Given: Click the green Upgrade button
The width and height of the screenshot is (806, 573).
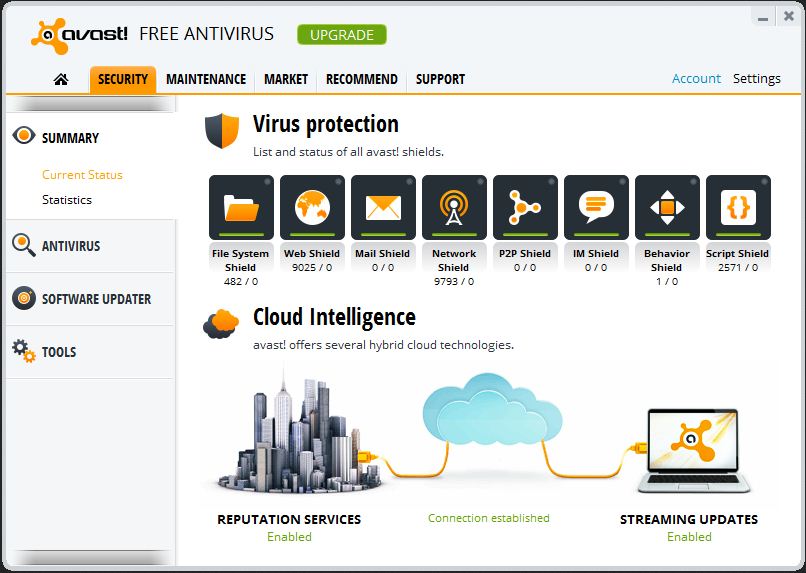Looking at the screenshot, I should coord(342,35).
